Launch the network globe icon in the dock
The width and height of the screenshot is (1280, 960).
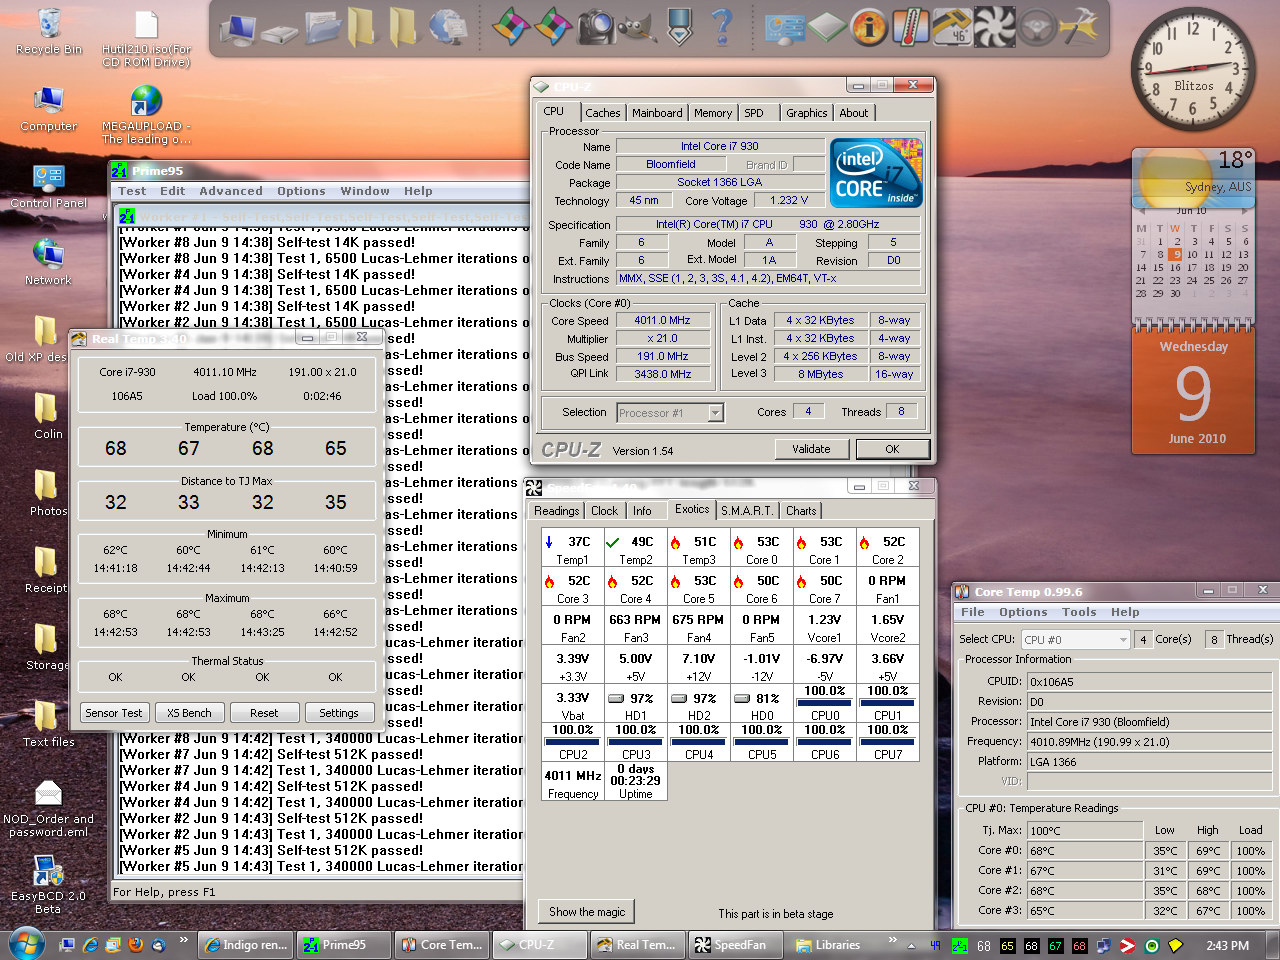coord(447,27)
